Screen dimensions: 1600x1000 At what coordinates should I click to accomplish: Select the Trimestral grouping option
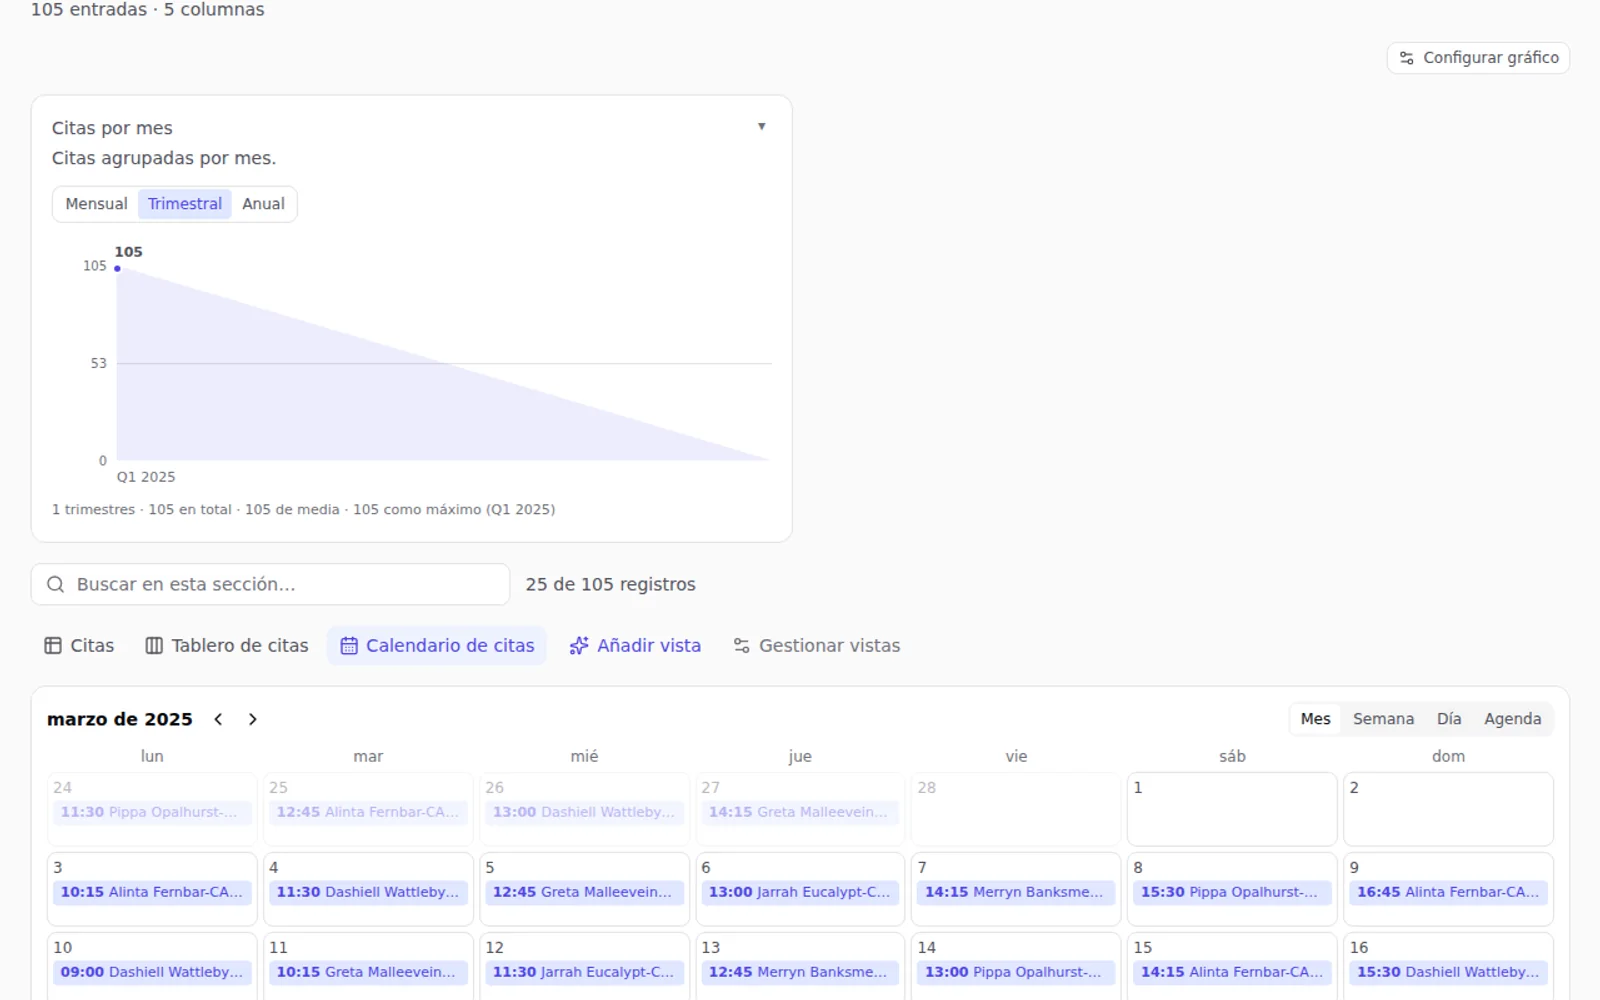(x=185, y=204)
